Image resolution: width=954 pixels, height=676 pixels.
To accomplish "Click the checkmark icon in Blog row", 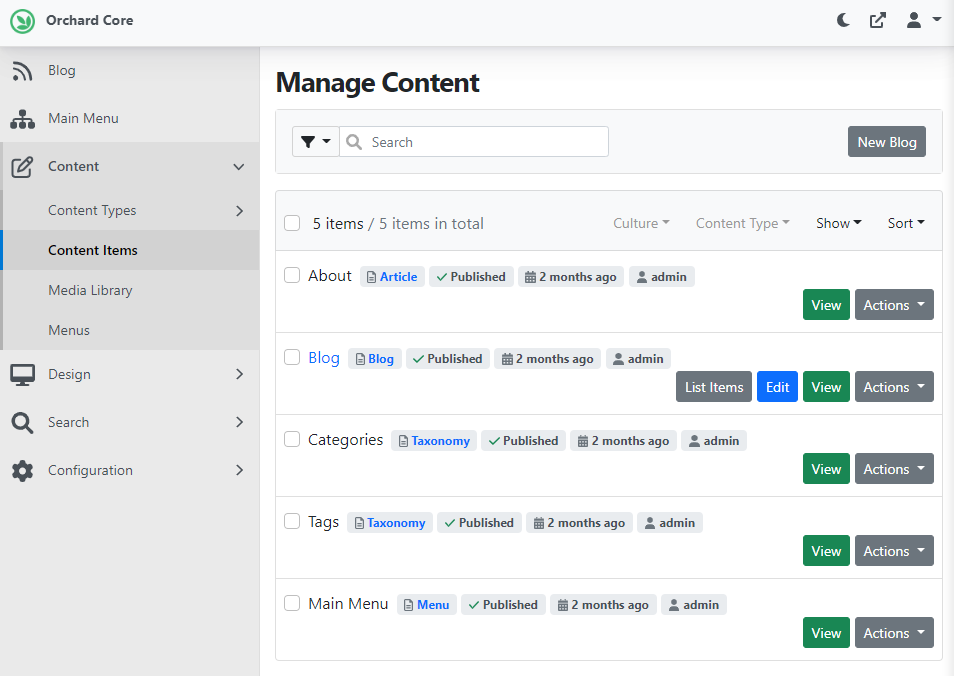I will (419, 360).
